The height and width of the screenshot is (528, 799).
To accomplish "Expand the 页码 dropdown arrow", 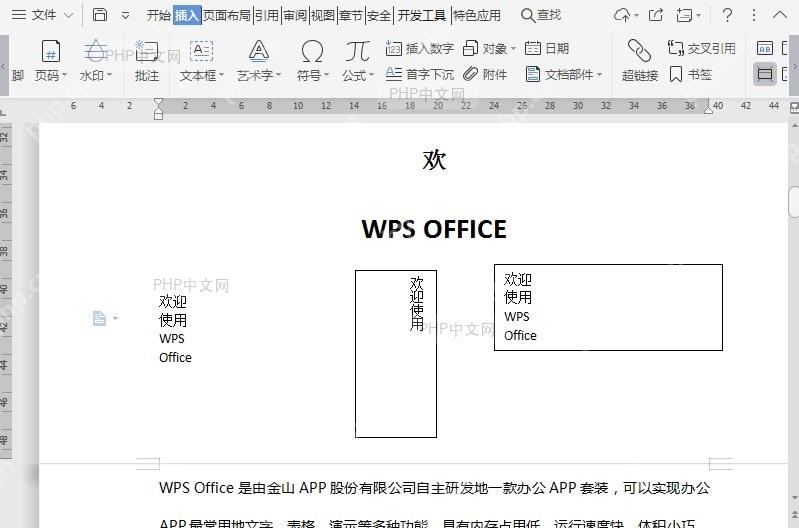I will (x=65, y=75).
